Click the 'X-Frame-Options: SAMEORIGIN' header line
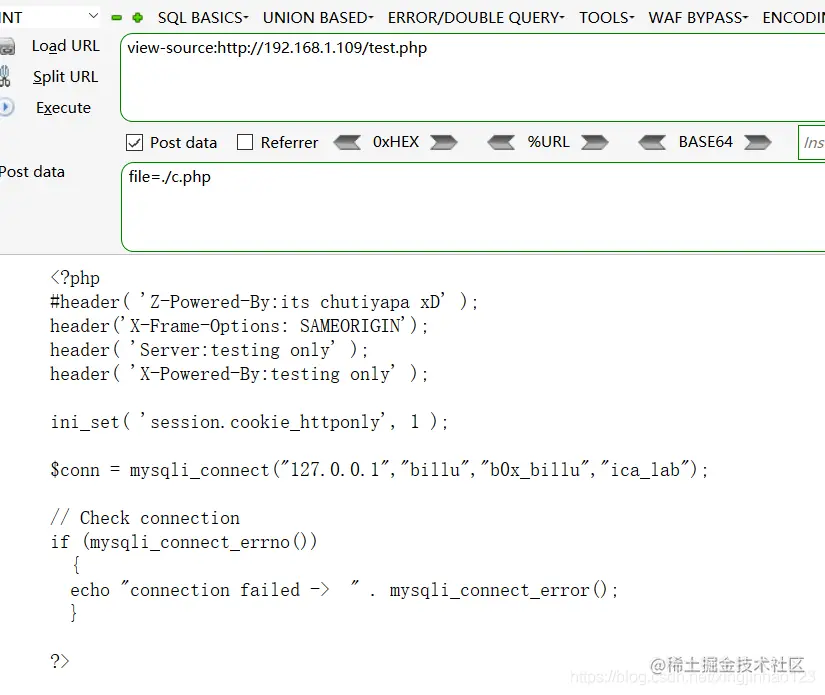This screenshot has width=825, height=695. pos(239,326)
